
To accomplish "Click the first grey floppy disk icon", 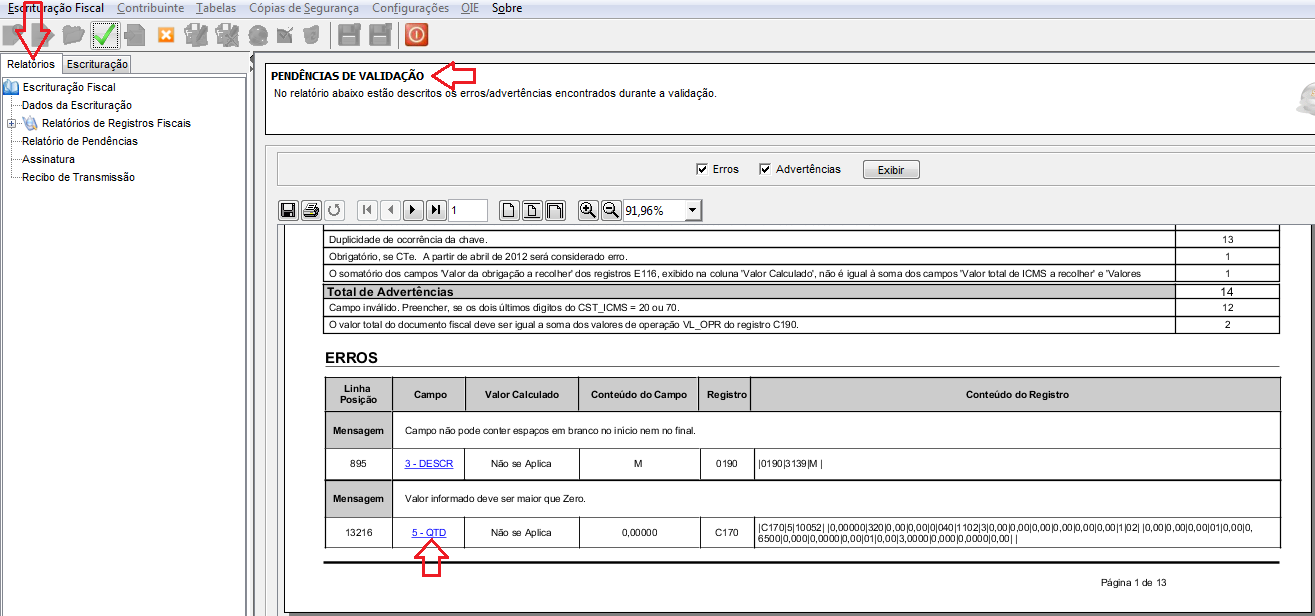I will tap(349, 35).
